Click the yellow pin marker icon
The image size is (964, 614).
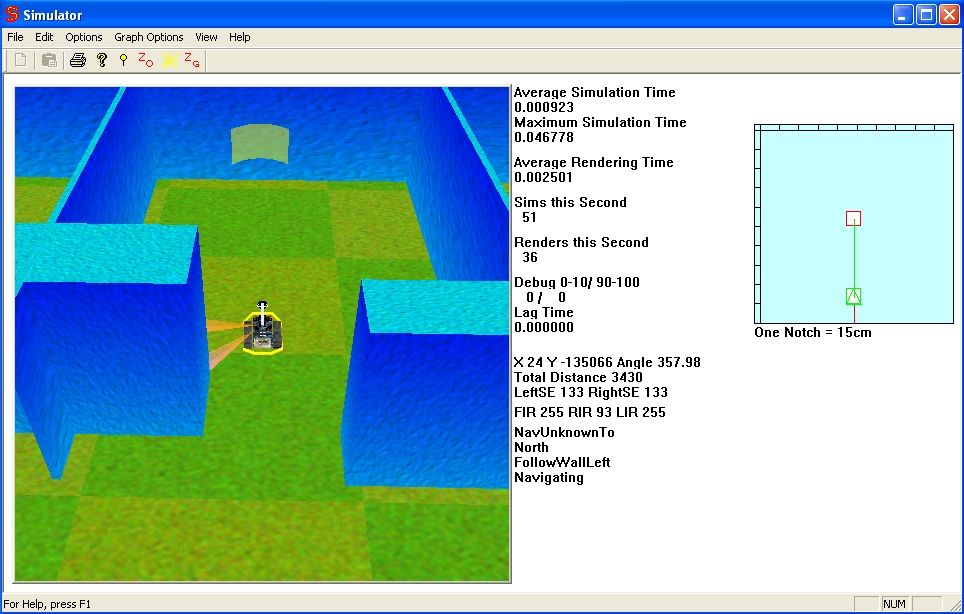pos(123,61)
